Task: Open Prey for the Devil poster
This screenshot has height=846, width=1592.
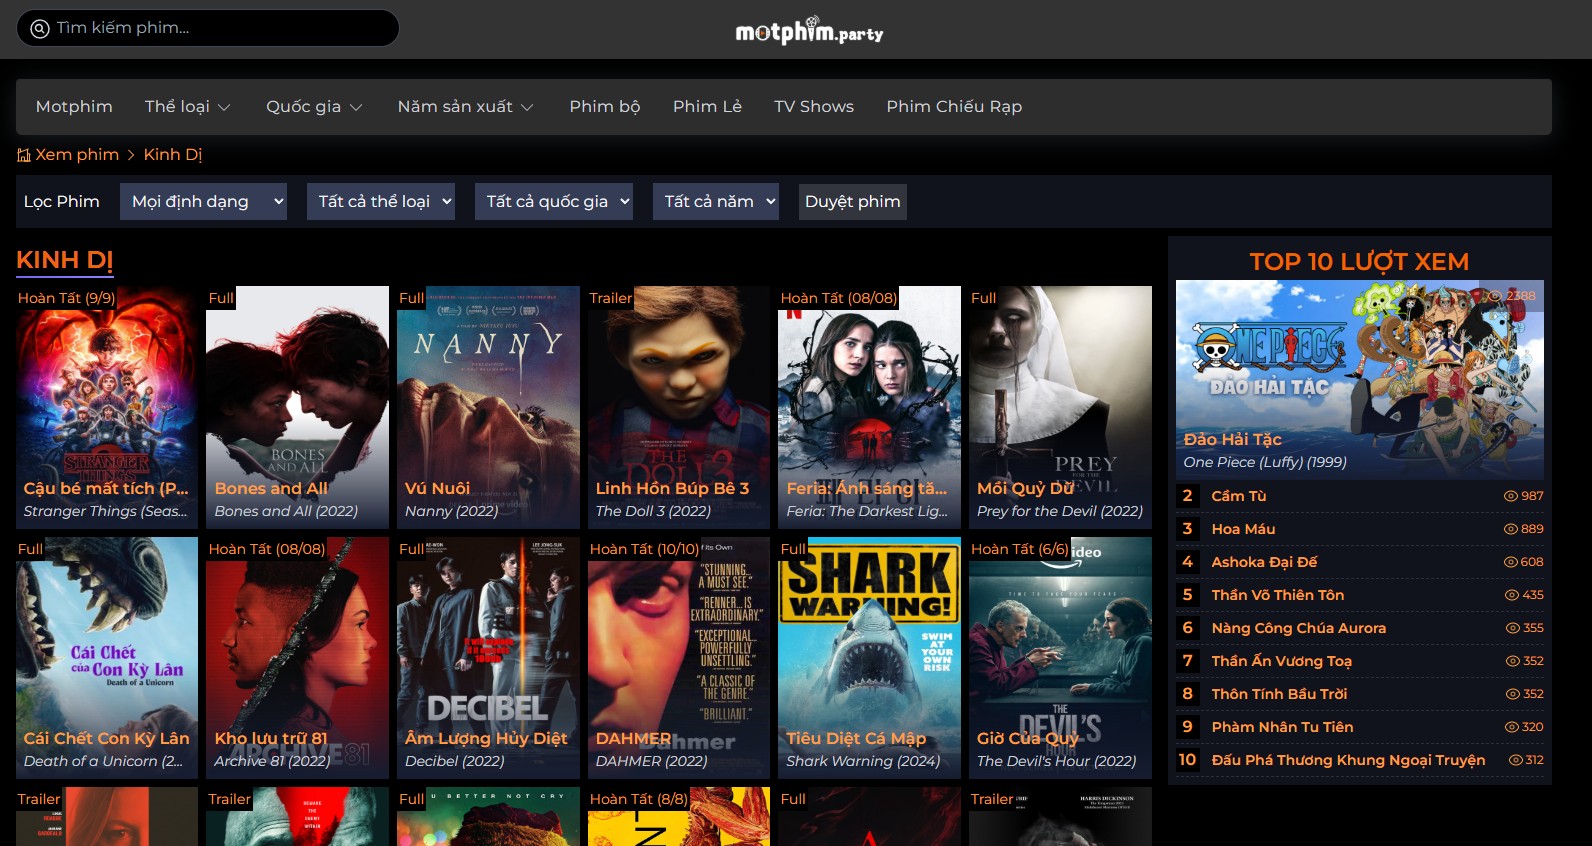Action: 1060,407
